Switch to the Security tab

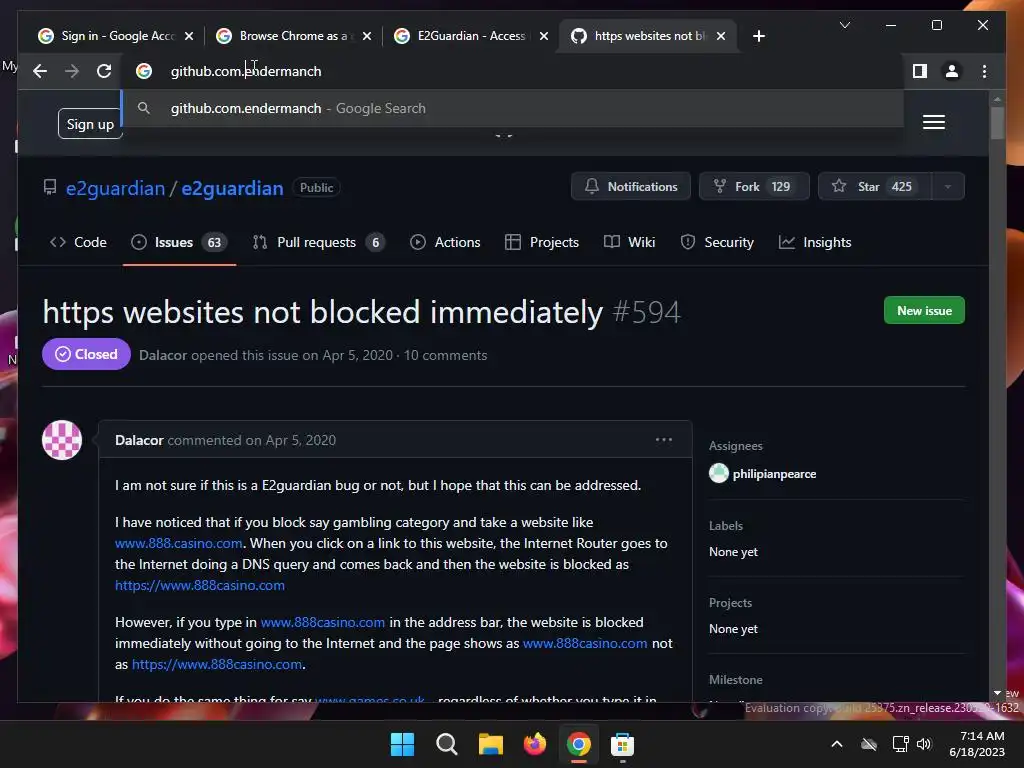coord(717,242)
